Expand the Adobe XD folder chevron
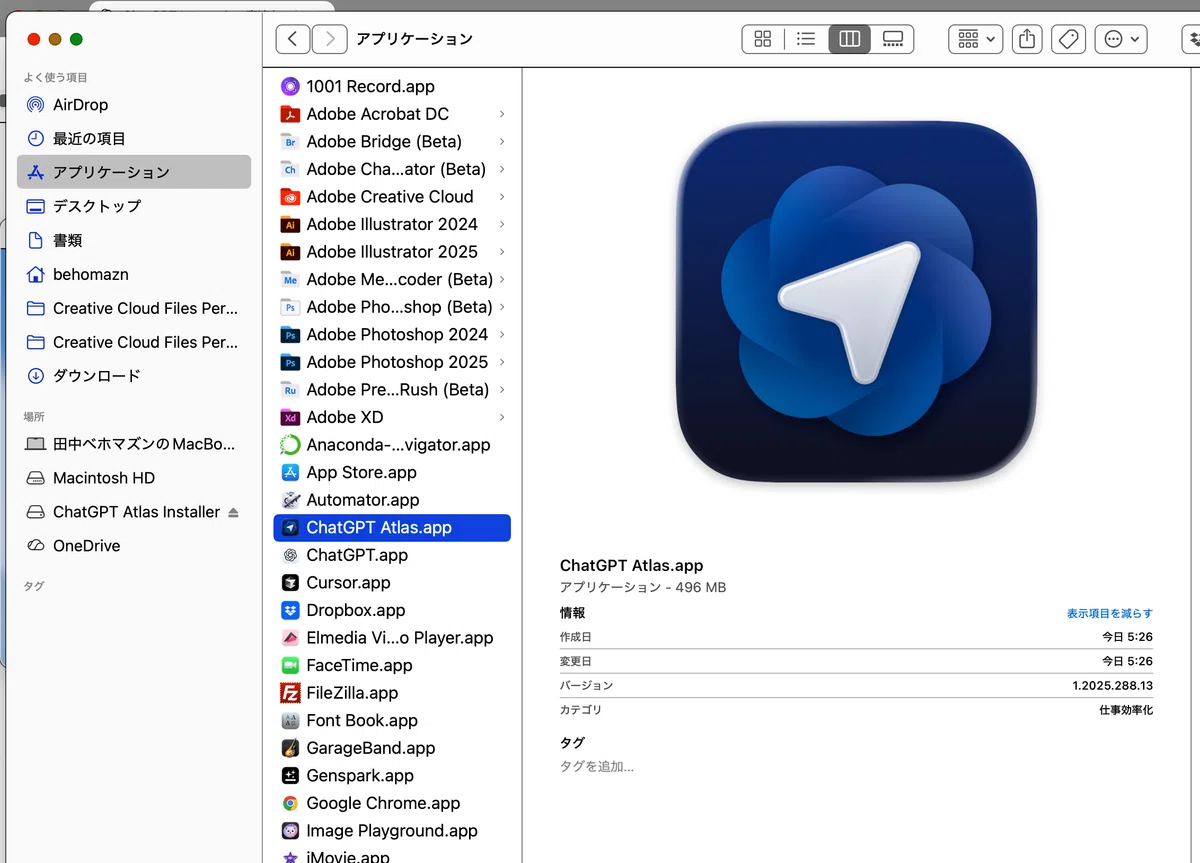This screenshot has height=863, width=1200. [x=501, y=417]
